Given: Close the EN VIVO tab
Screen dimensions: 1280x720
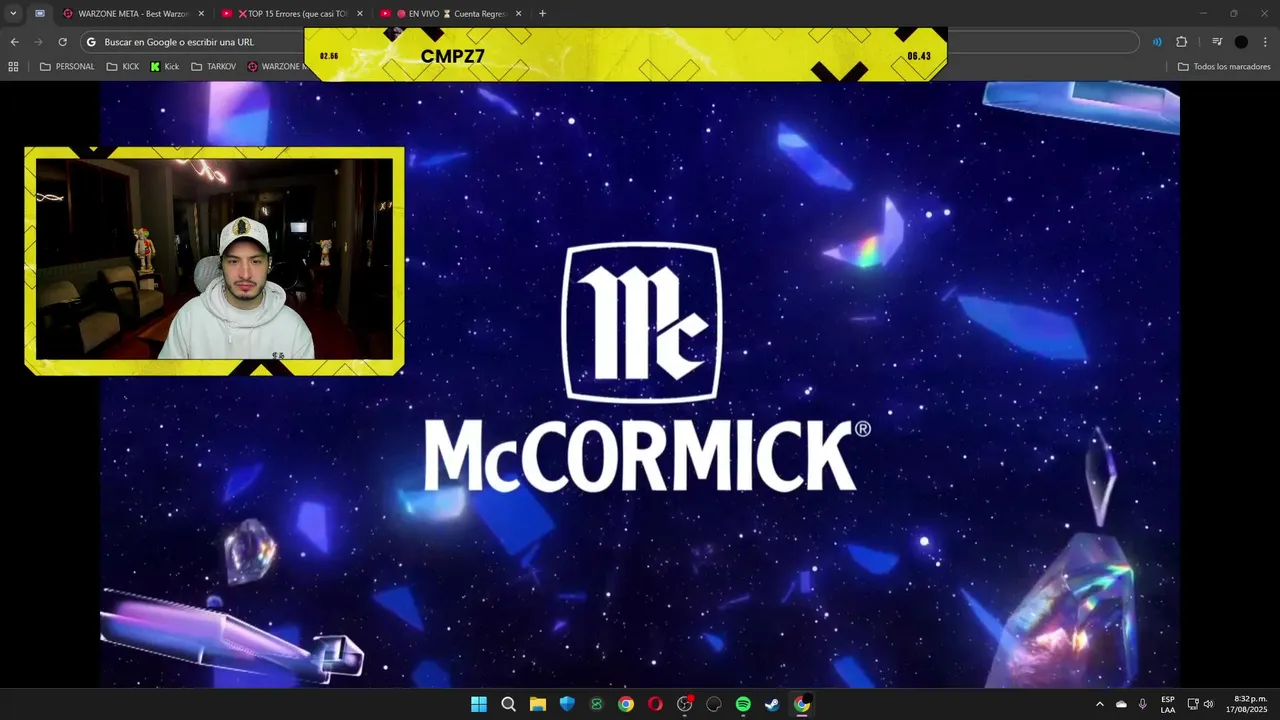Looking at the screenshot, I should pyautogui.click(x=518, y=14).
